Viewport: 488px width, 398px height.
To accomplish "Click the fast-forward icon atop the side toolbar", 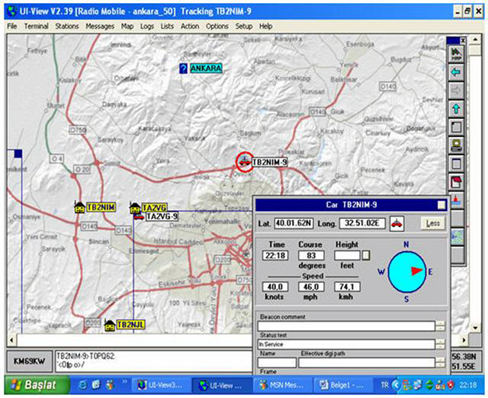I will point(456,54).
